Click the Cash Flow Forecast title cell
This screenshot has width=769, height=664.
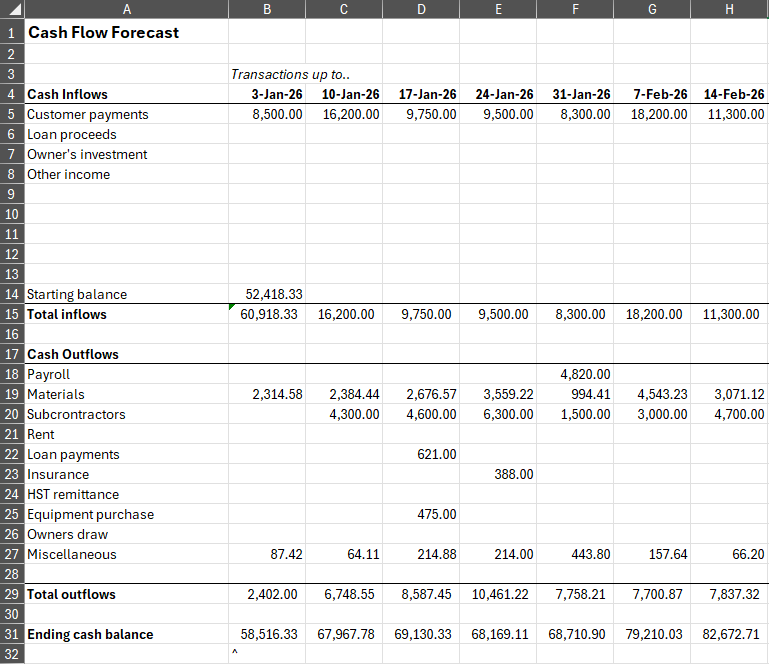tap(127, 32)
